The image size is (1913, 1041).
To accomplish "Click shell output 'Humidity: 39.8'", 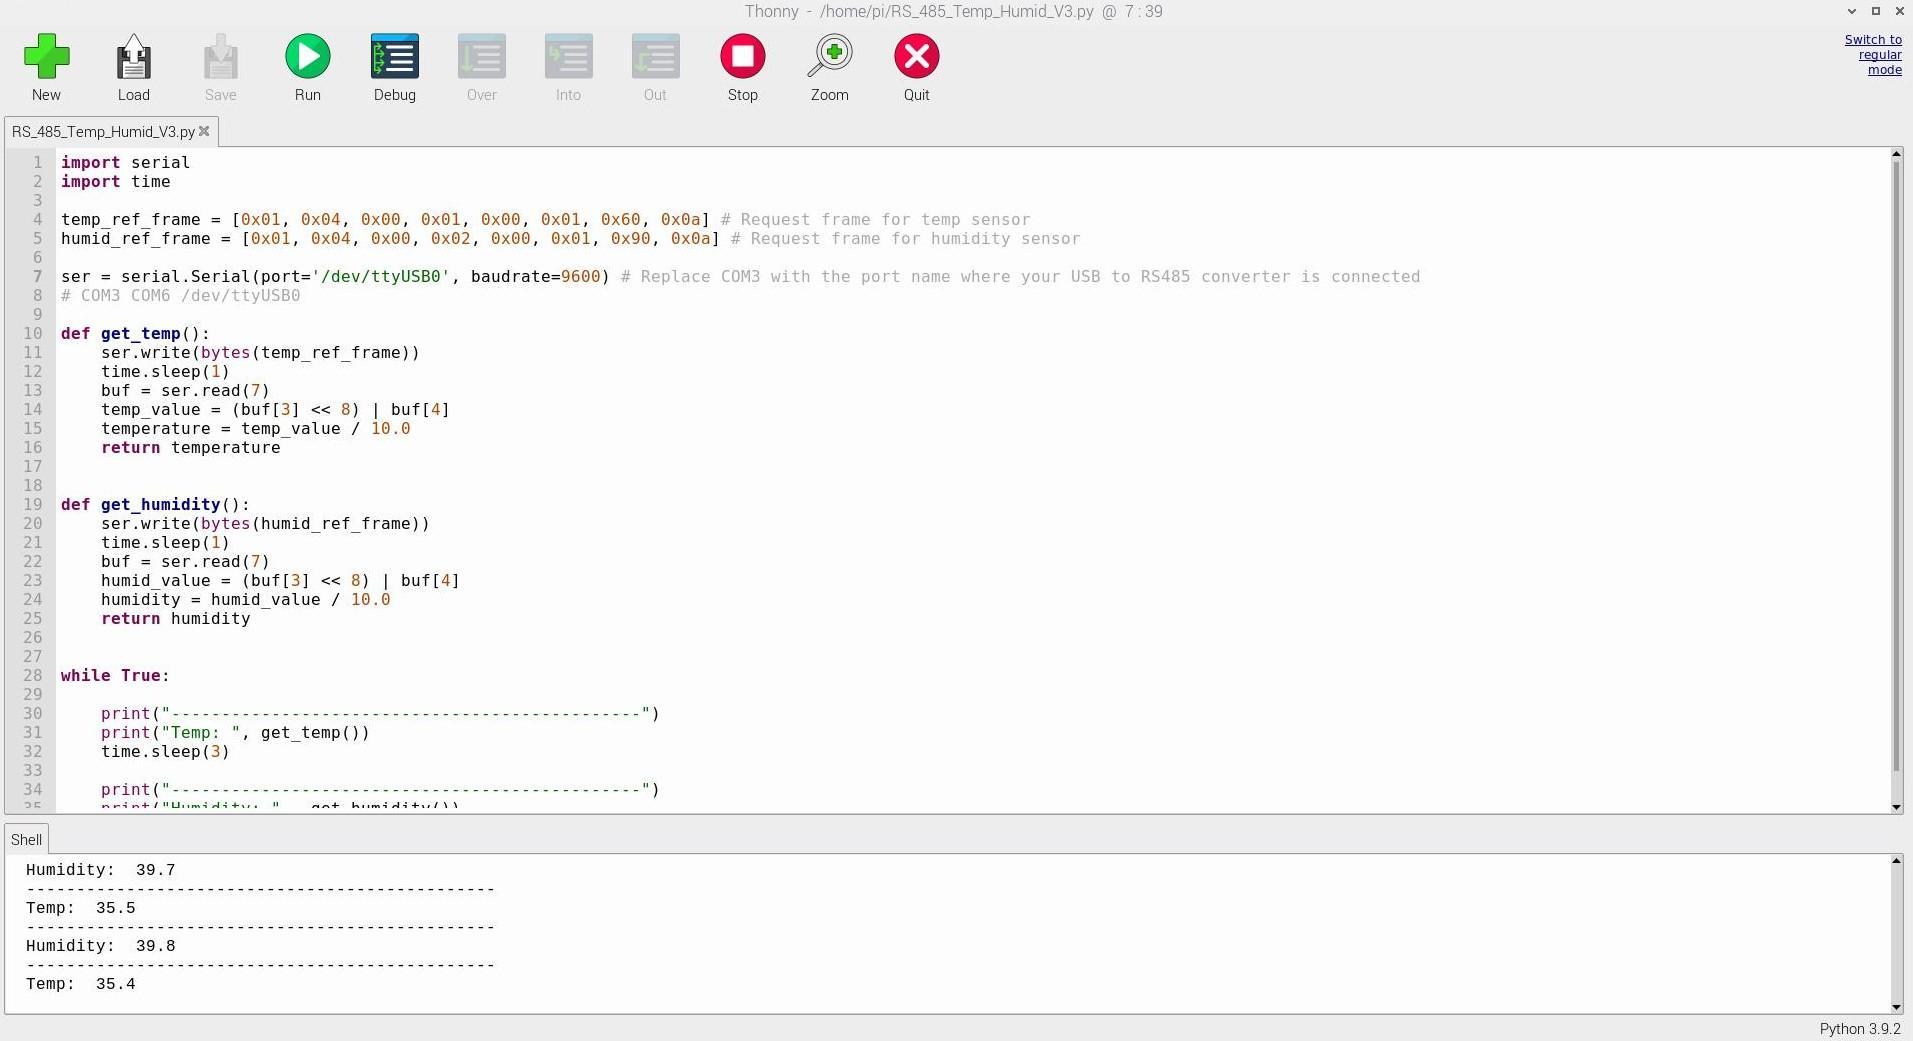I will [100, 946].
